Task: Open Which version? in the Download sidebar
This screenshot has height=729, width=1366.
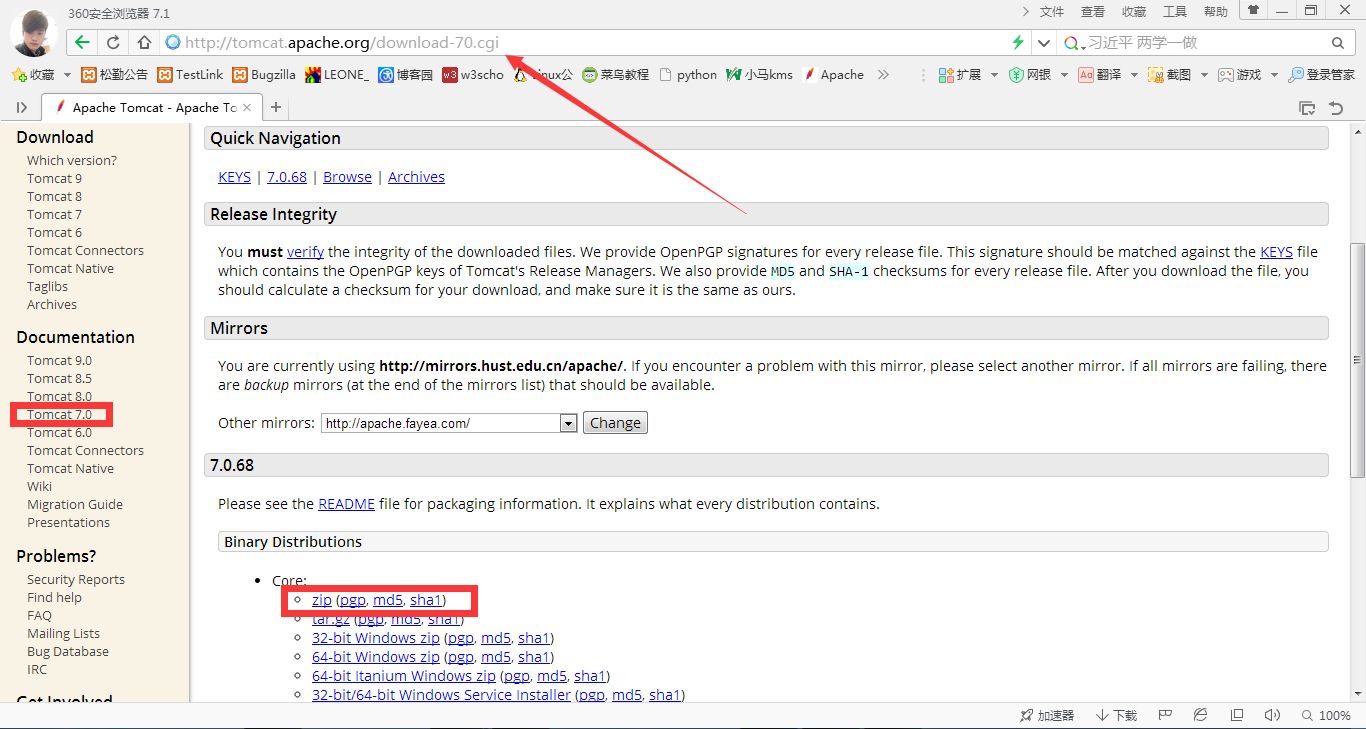Action: [72, 160]
